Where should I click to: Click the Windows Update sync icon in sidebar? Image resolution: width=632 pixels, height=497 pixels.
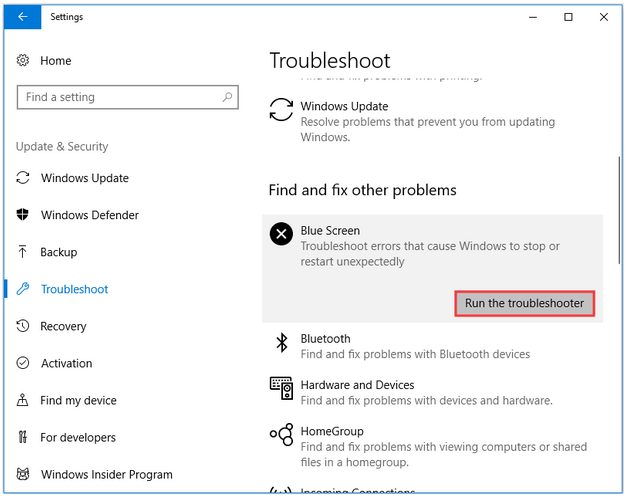[x=23, y=178]
